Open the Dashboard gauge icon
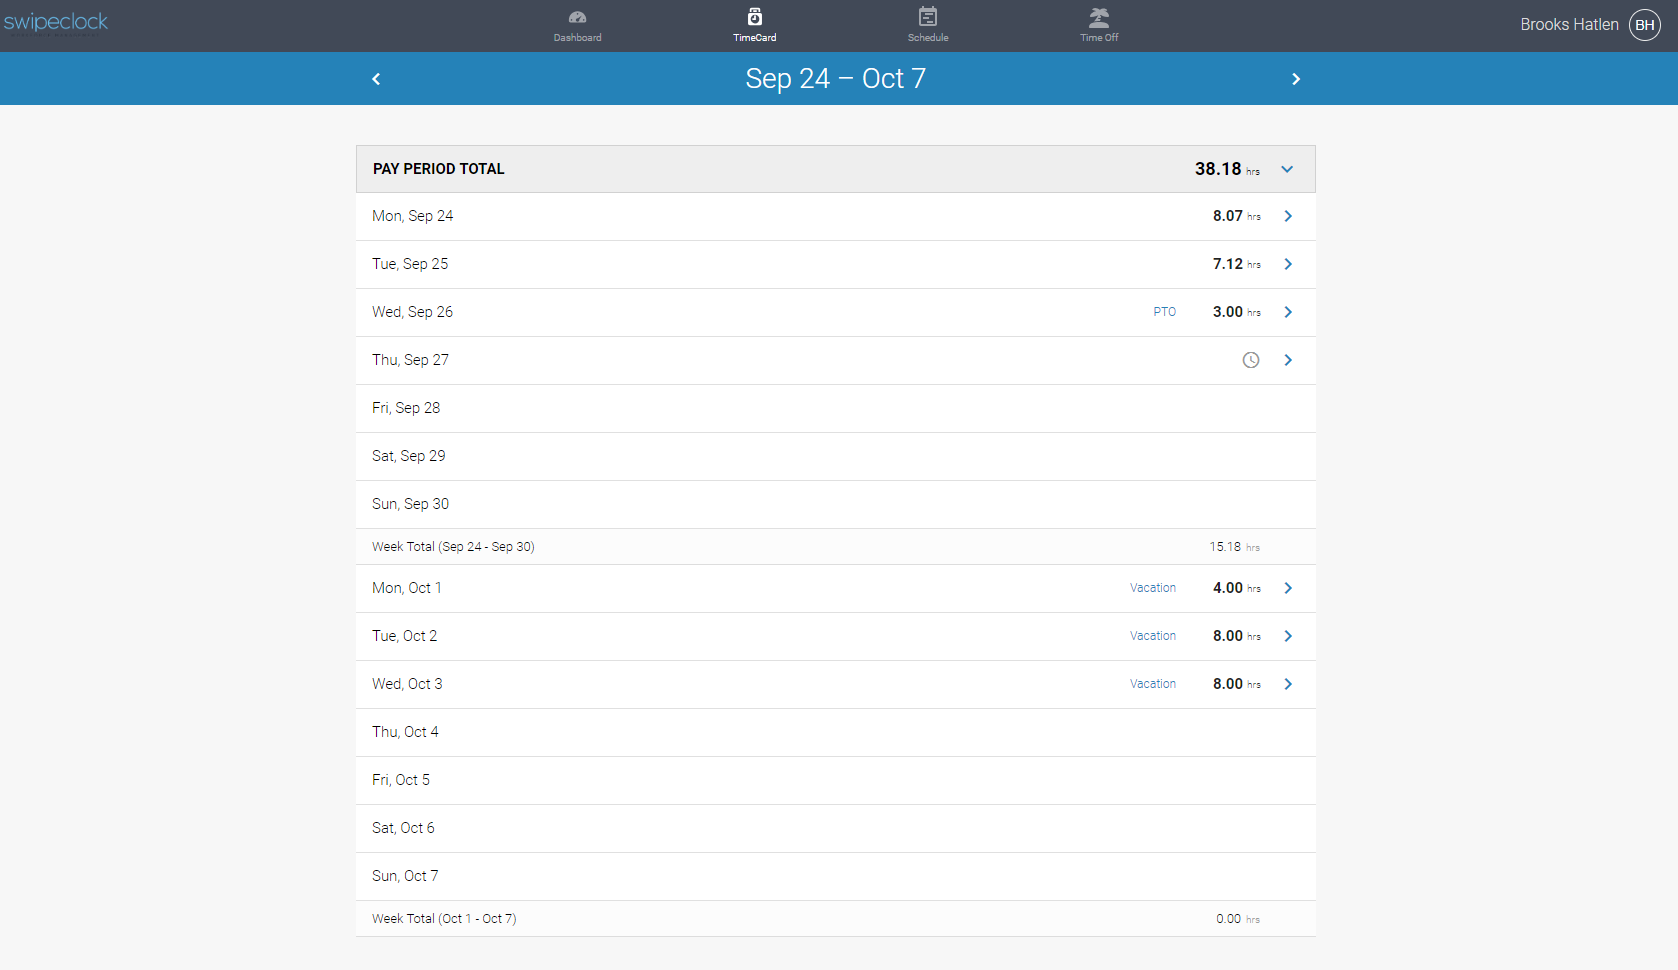Viewport: 1678px width, 970px height. (x=577, y=17)
